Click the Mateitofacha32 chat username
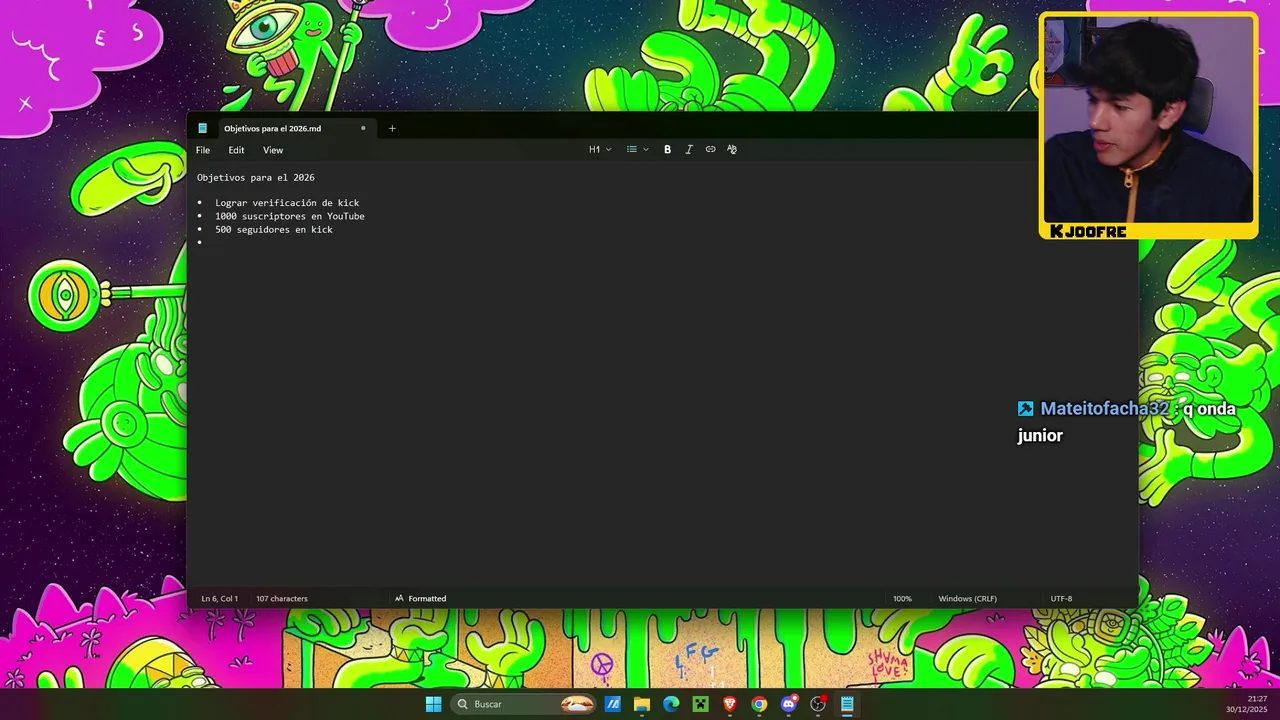Screen dimensions: 1280x720 [x=1104, y=409]
